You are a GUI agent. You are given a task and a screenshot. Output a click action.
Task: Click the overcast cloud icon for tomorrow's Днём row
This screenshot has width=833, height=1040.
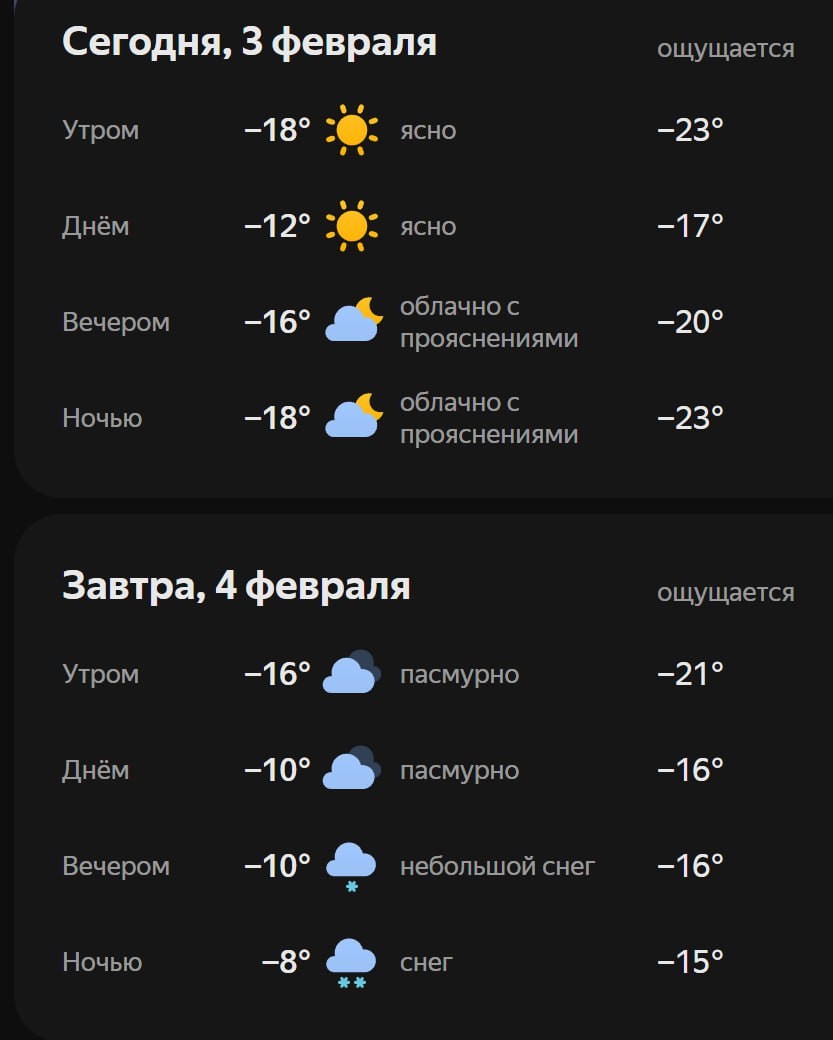point(351,769)
